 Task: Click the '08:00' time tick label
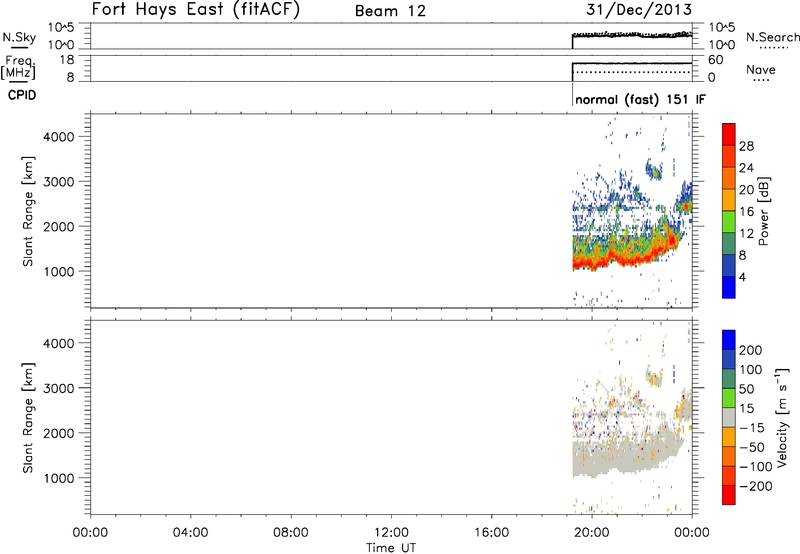(291, 533)
